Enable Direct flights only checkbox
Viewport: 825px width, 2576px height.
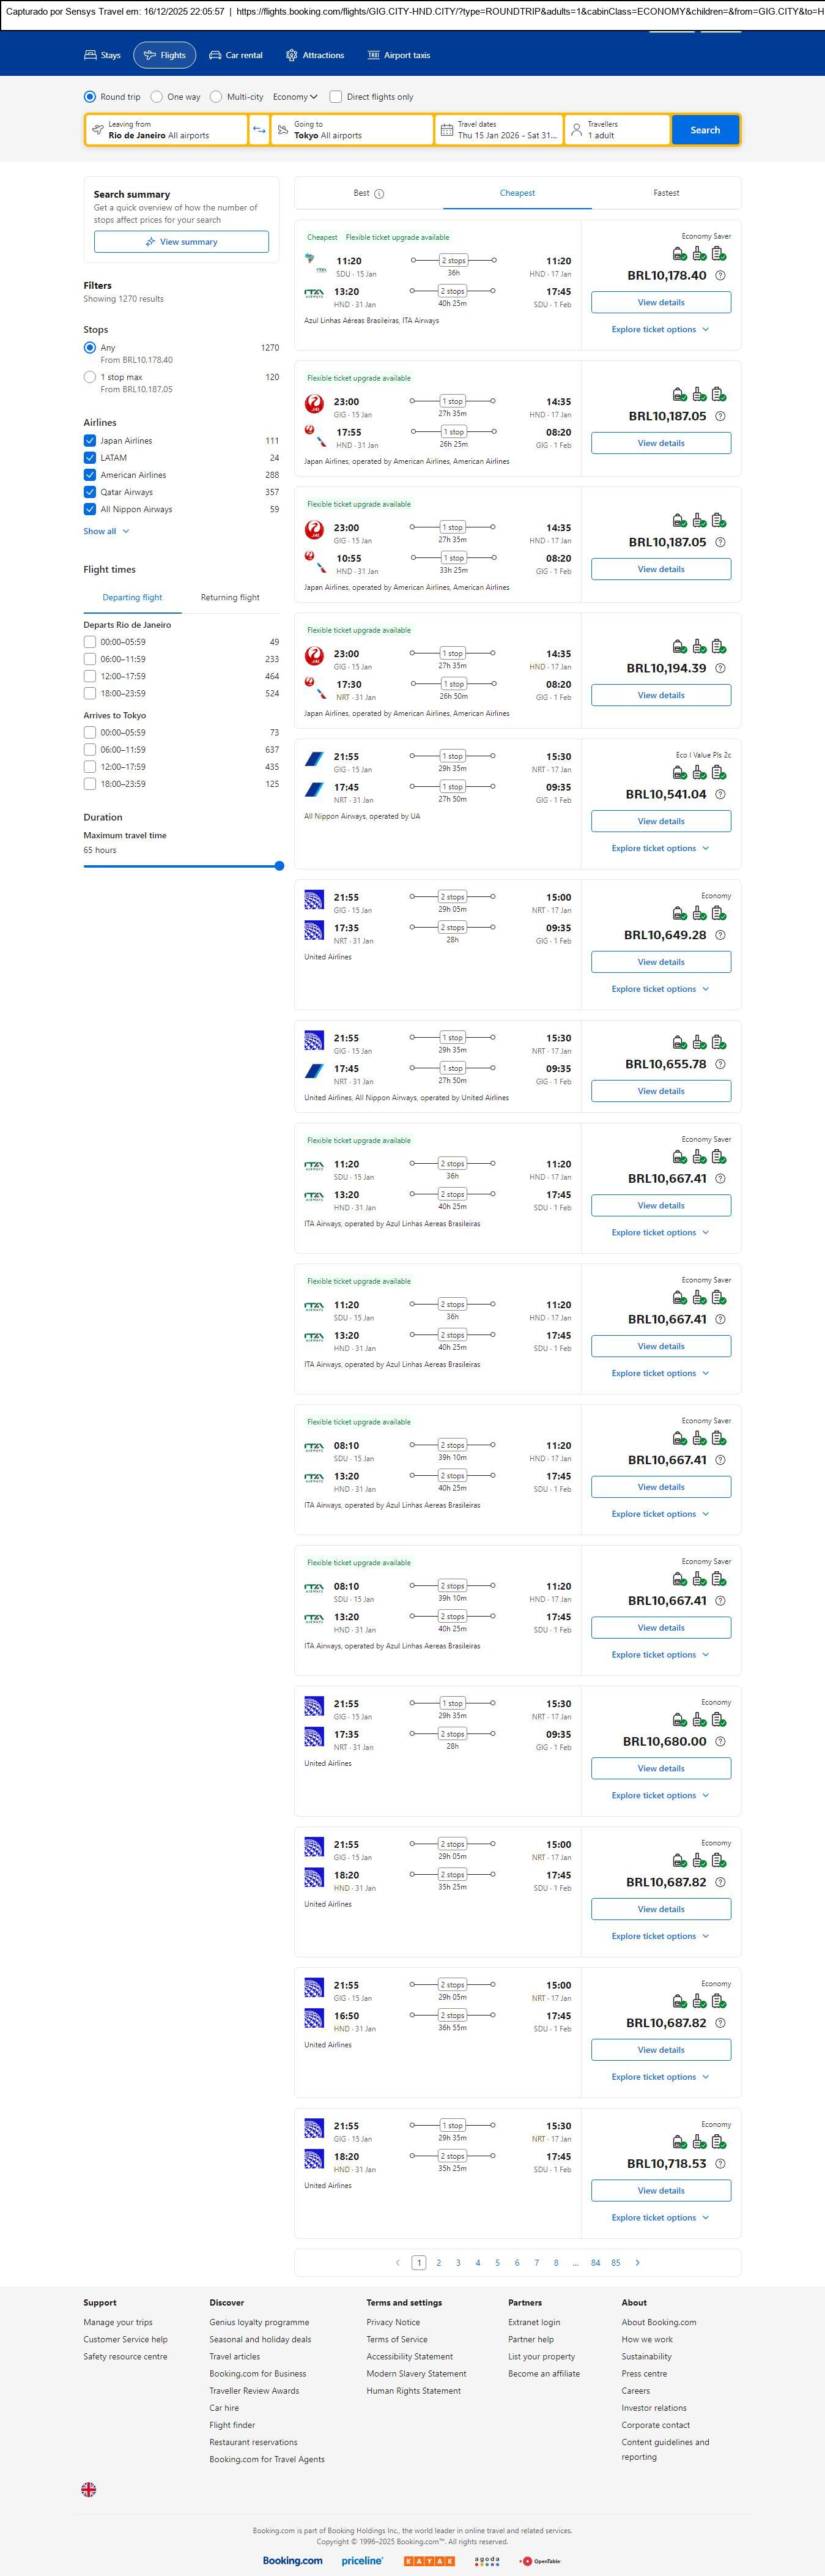(336, 97)
